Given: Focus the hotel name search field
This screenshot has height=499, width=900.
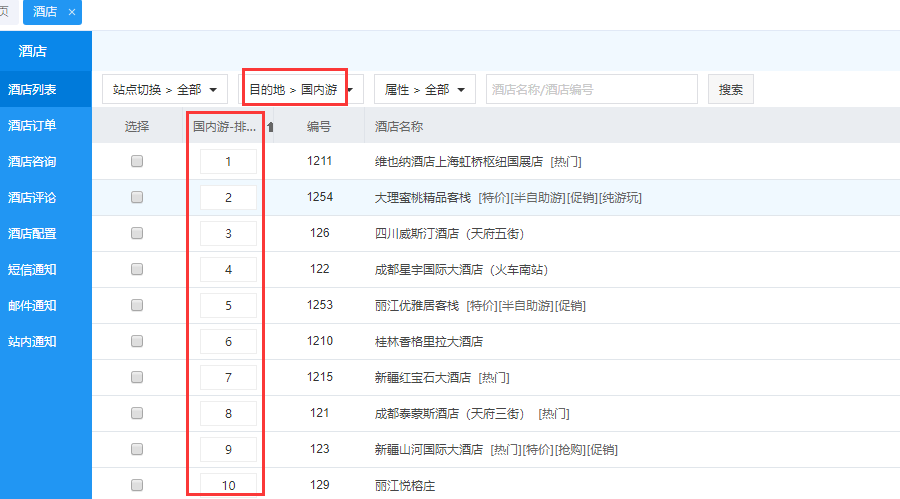Looking at the screenshot, I should click(591, 90).
